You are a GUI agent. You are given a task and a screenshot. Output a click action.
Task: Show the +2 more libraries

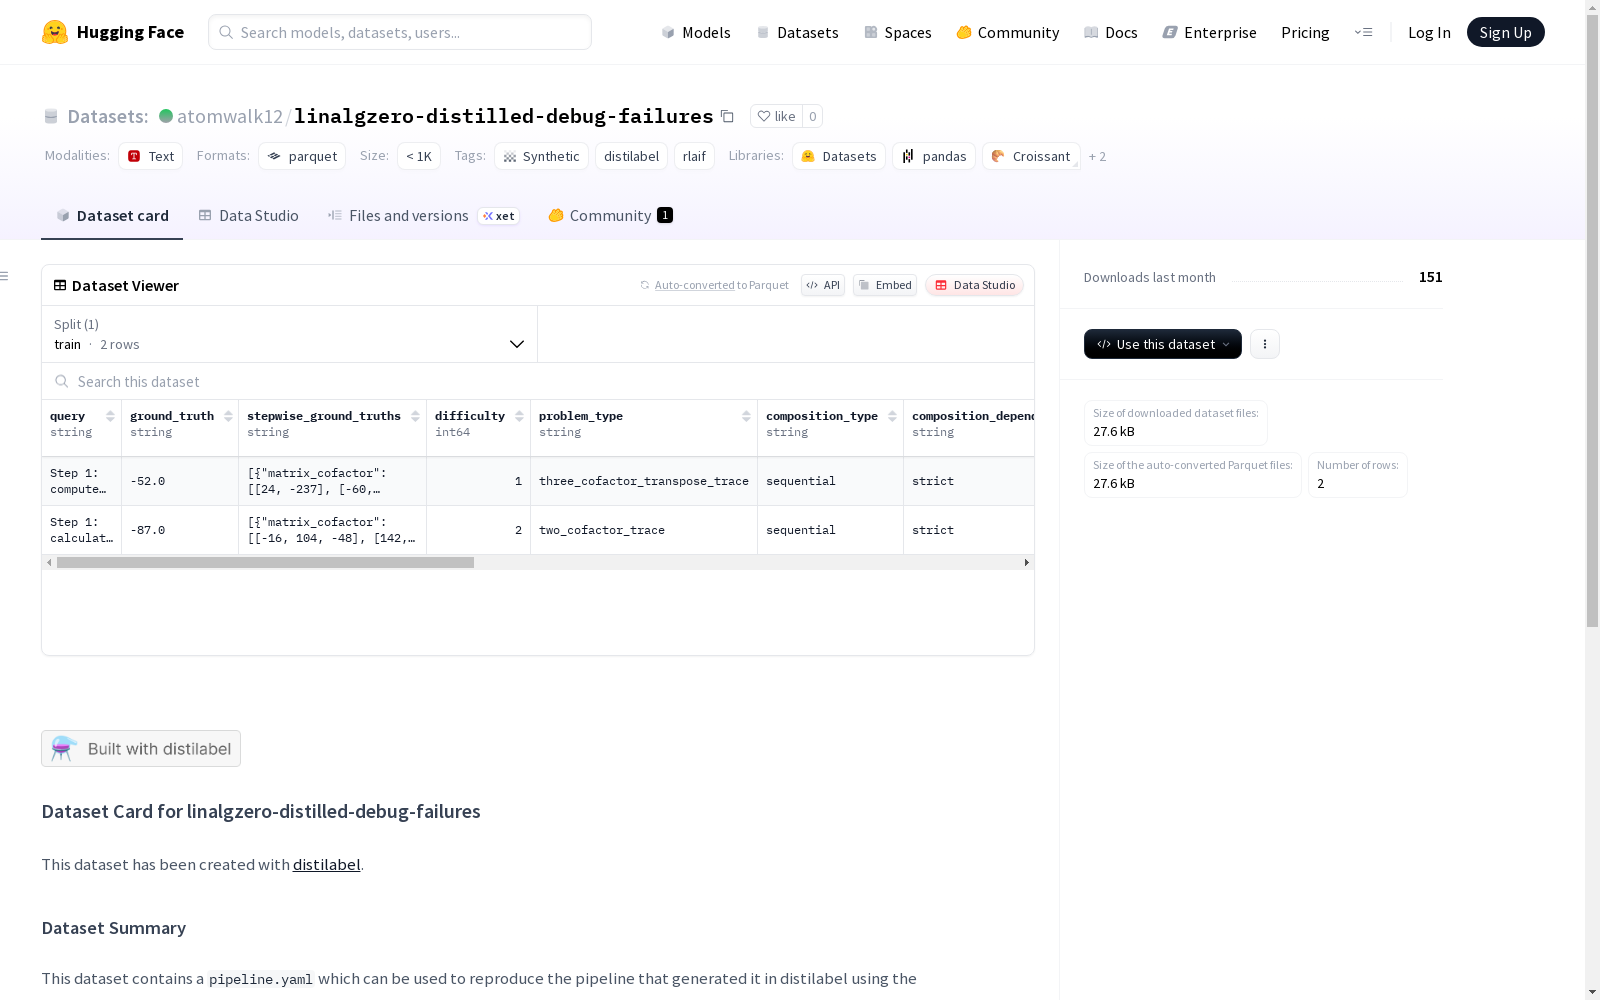1097,156
